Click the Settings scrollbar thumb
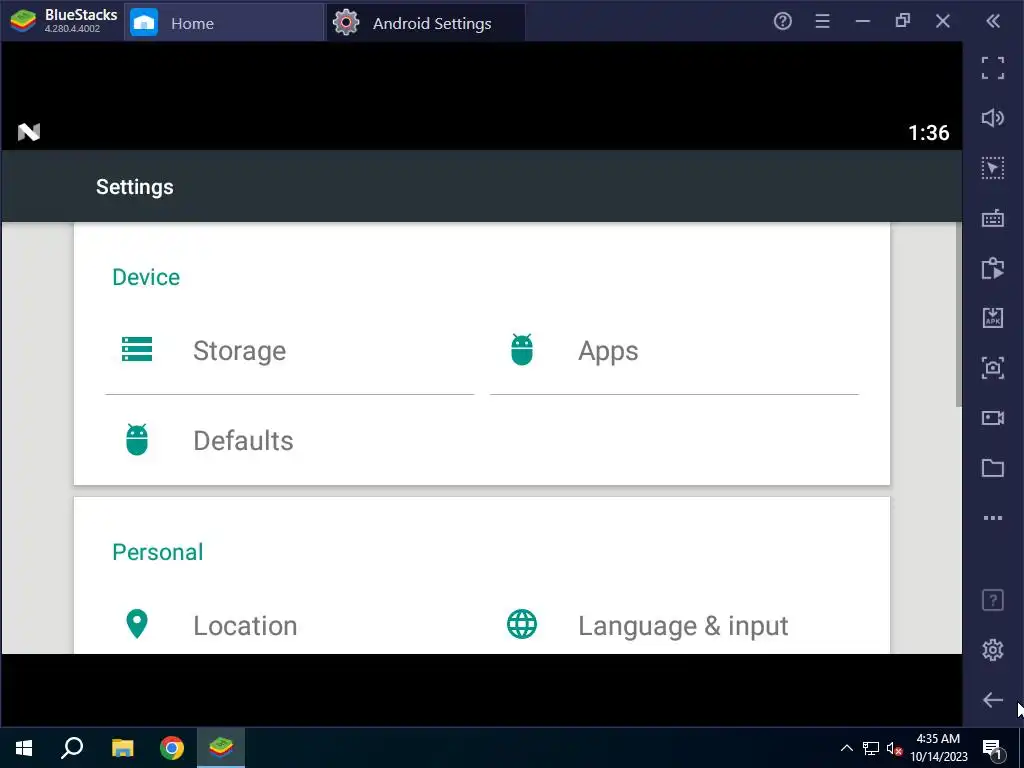 (958, 314)
